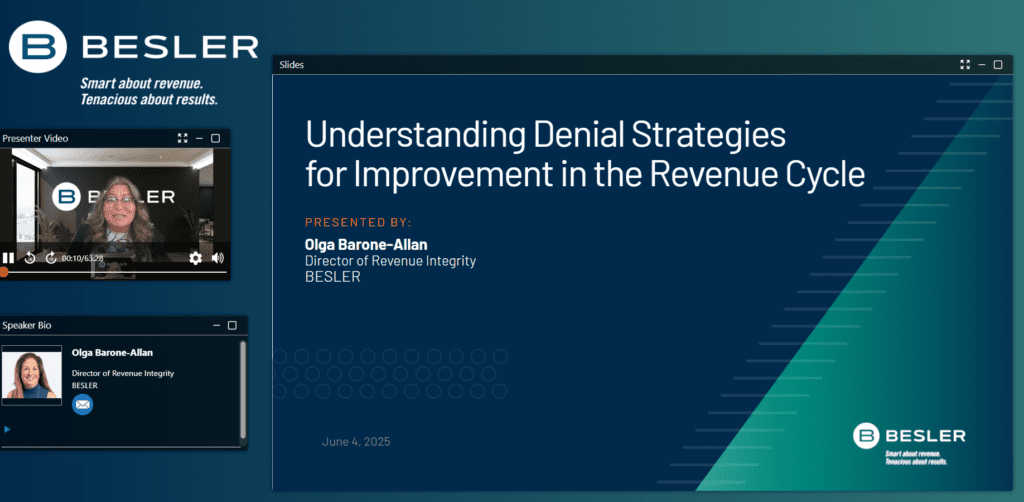
Task: Expand the Slides panel to fullscreen
Action: (965, 65)
